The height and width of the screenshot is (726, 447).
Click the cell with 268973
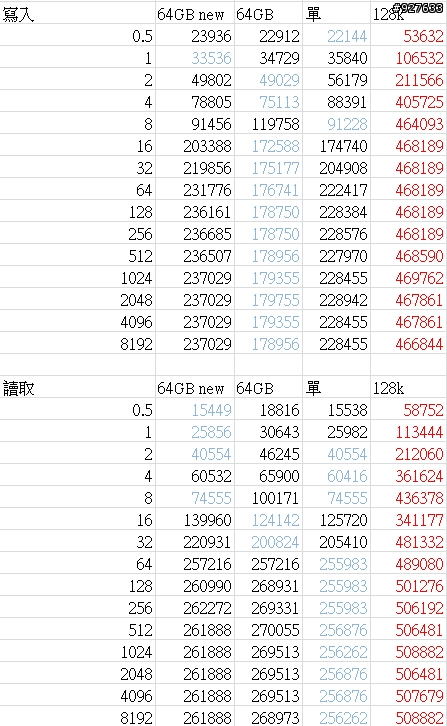(268, 717)
